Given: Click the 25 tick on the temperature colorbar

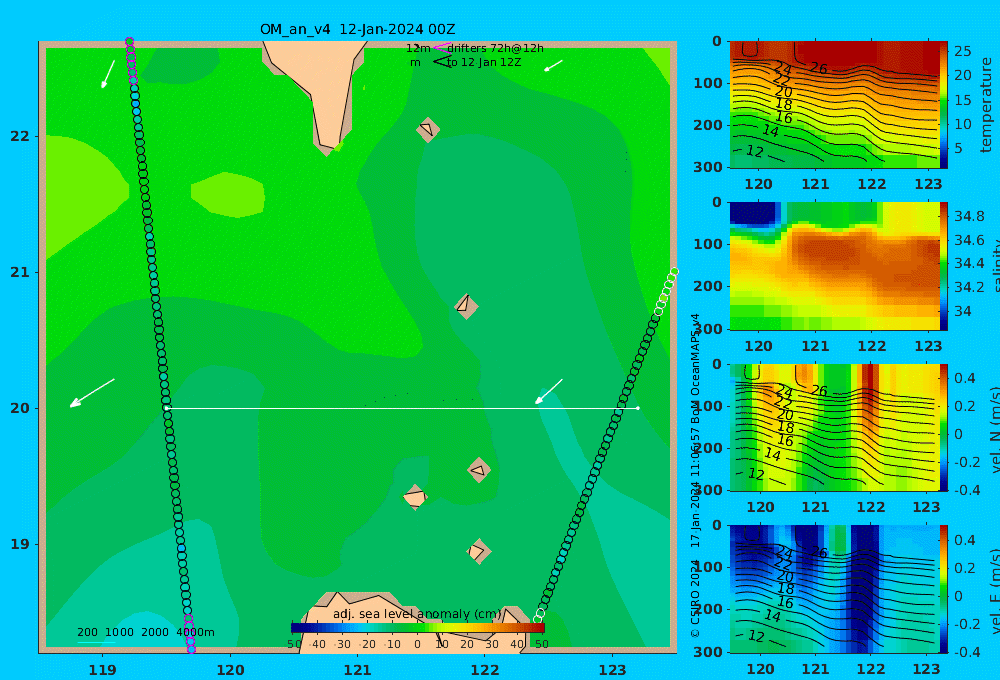Looking at the screenshot, I should (x=963, y=51).
